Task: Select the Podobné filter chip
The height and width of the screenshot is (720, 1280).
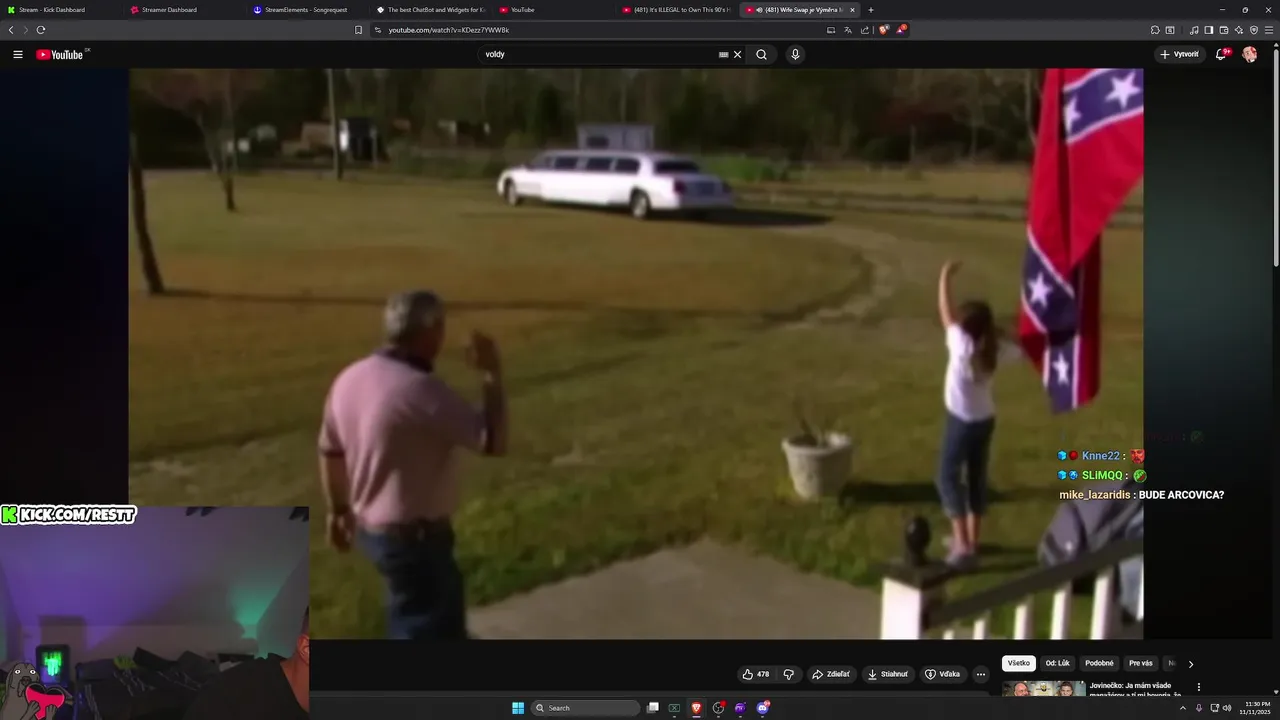Action: tap(1099, 663)
